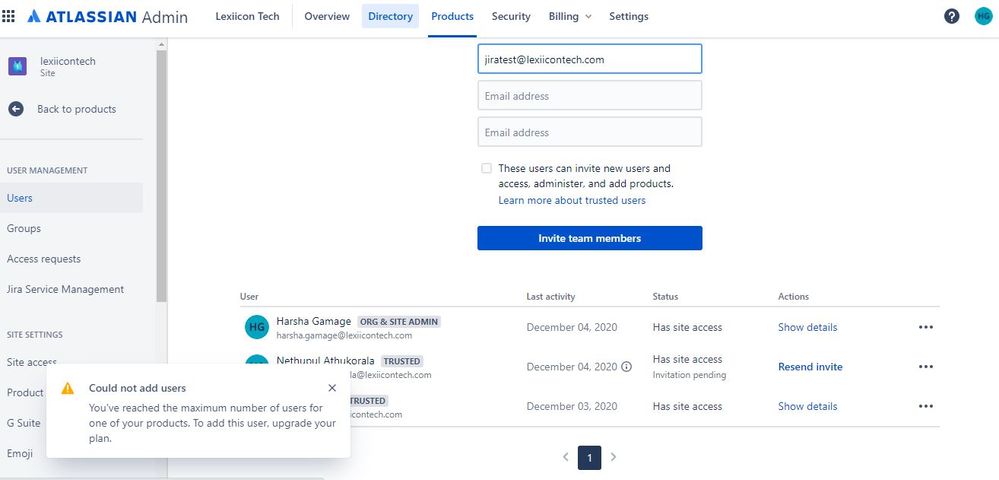The image size is (999, 480).
Task: Click the Invitation pending status text
Action: (x=689, y=375)
